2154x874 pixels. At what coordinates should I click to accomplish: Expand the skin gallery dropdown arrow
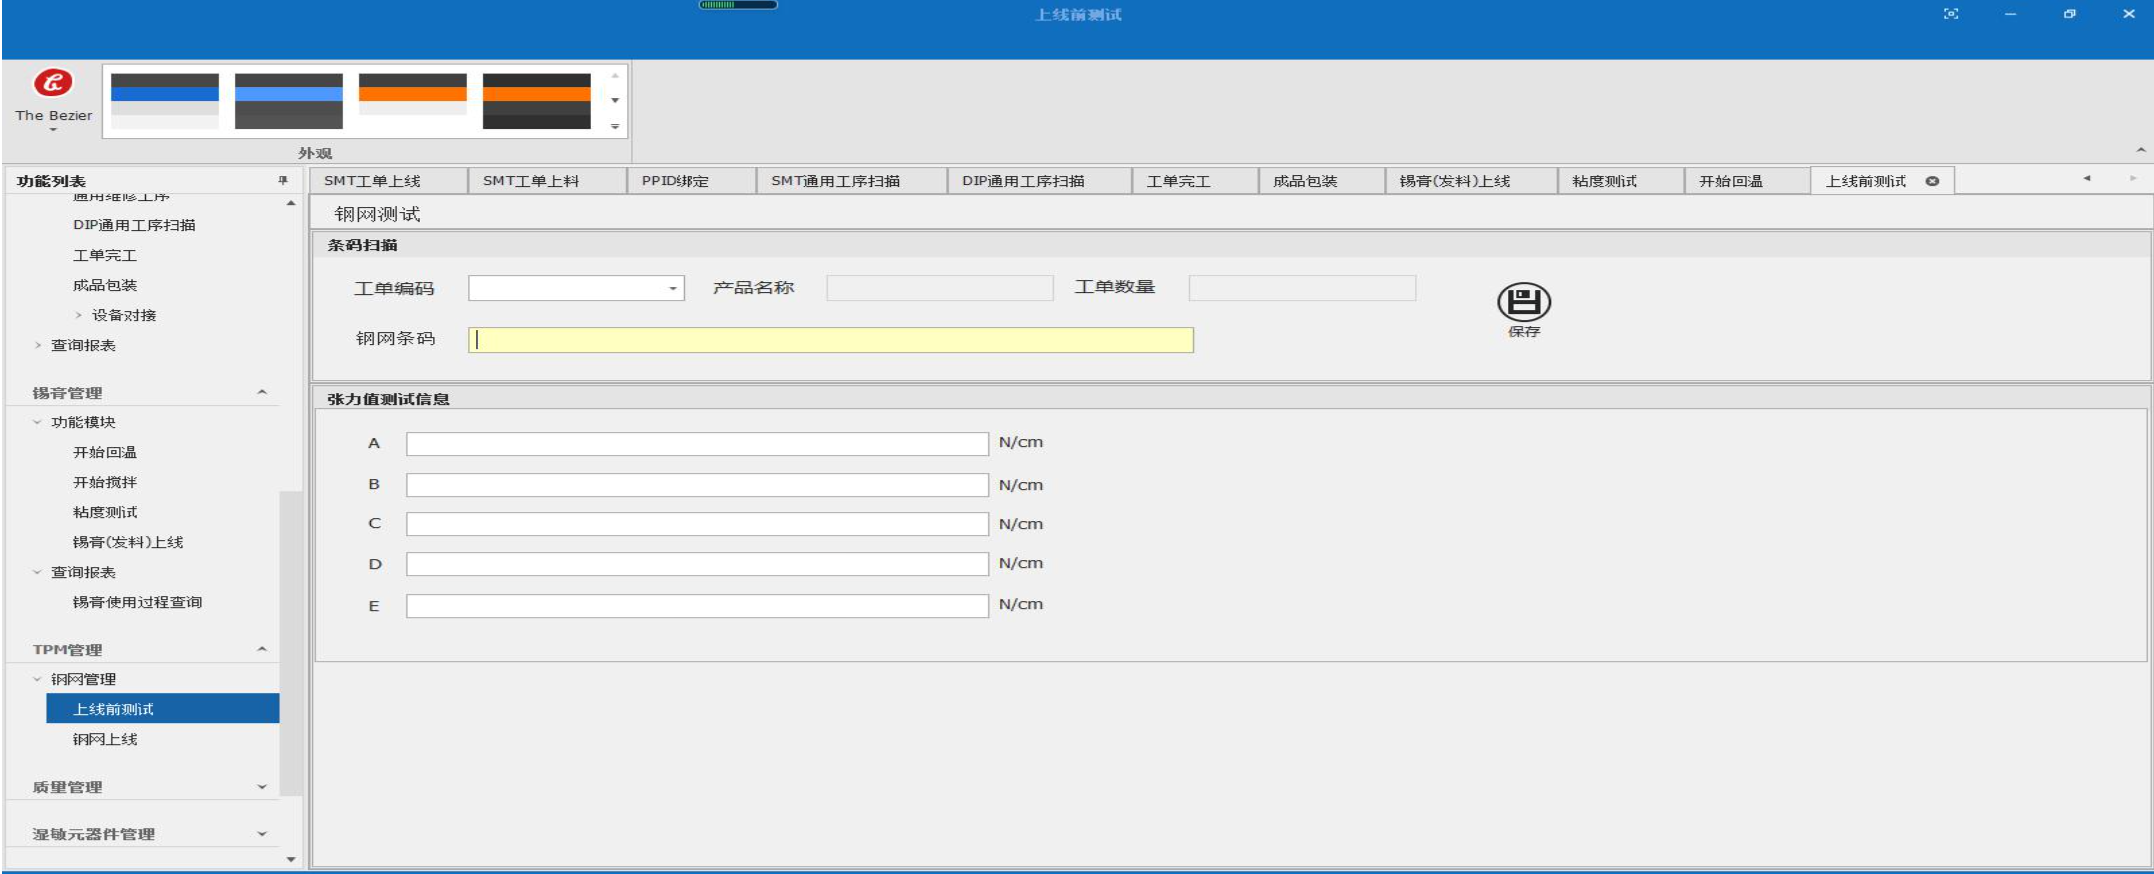pos(615,126)
